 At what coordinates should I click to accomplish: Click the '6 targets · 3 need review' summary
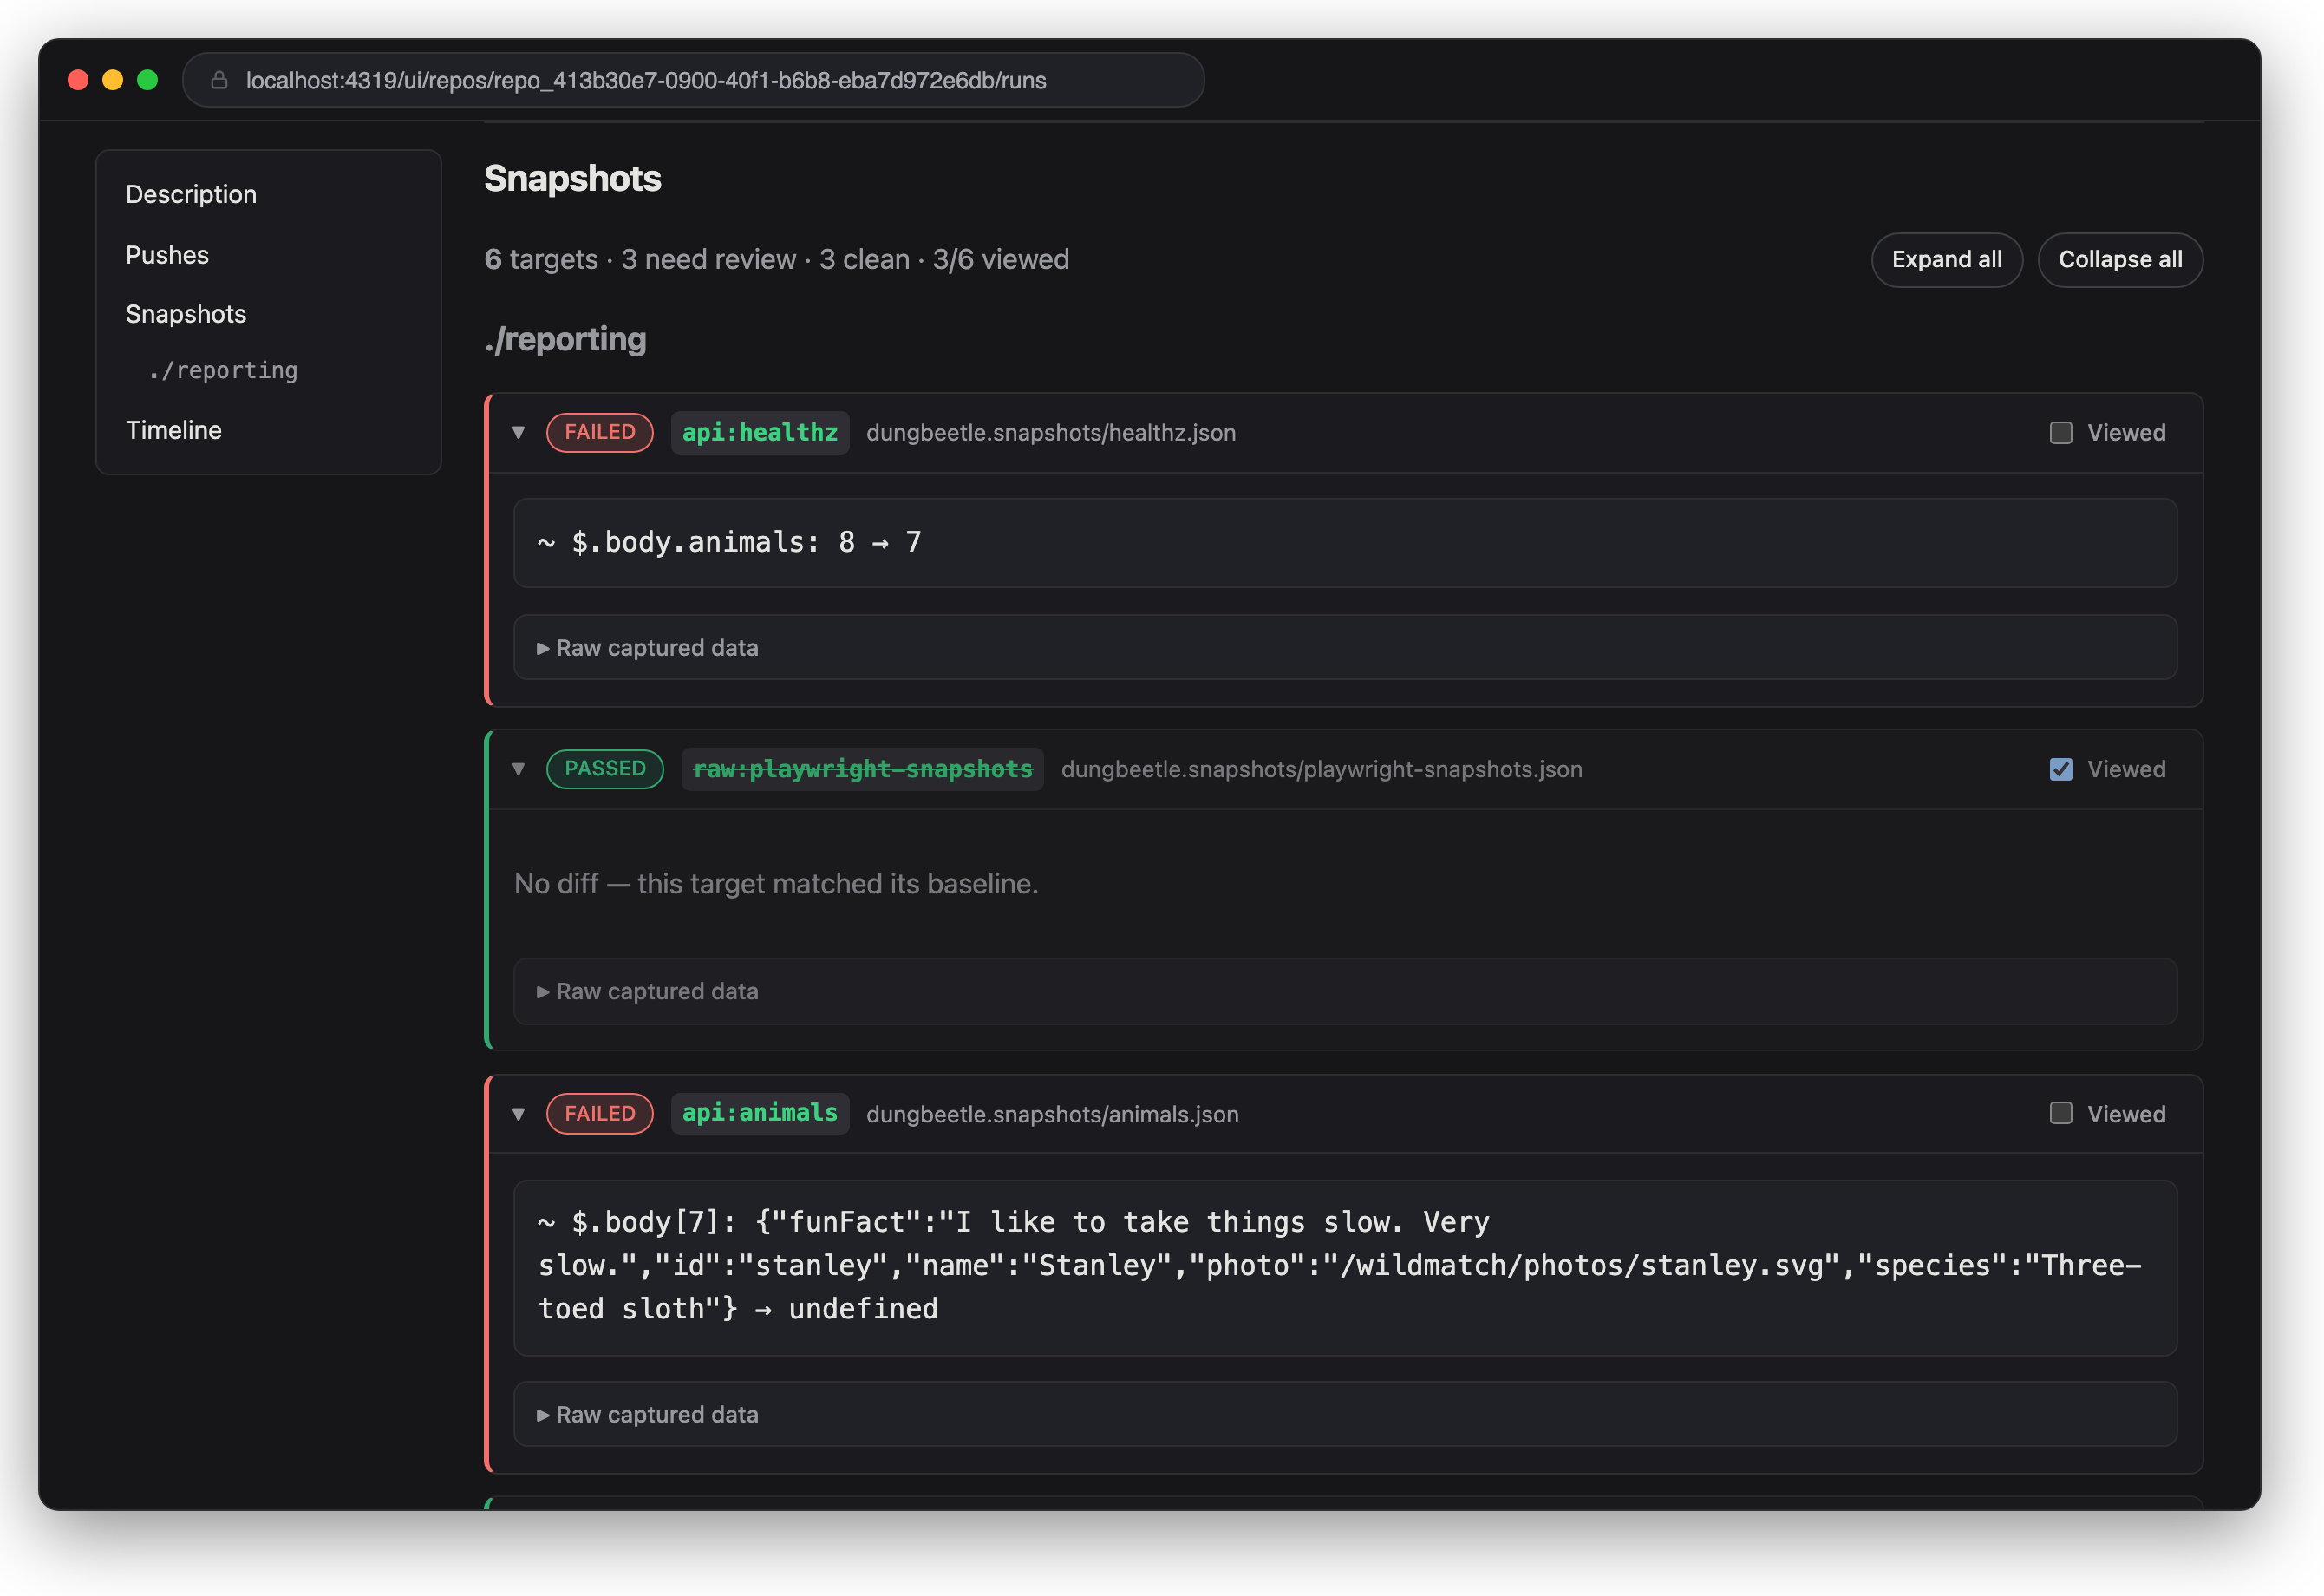coord(777,260)
